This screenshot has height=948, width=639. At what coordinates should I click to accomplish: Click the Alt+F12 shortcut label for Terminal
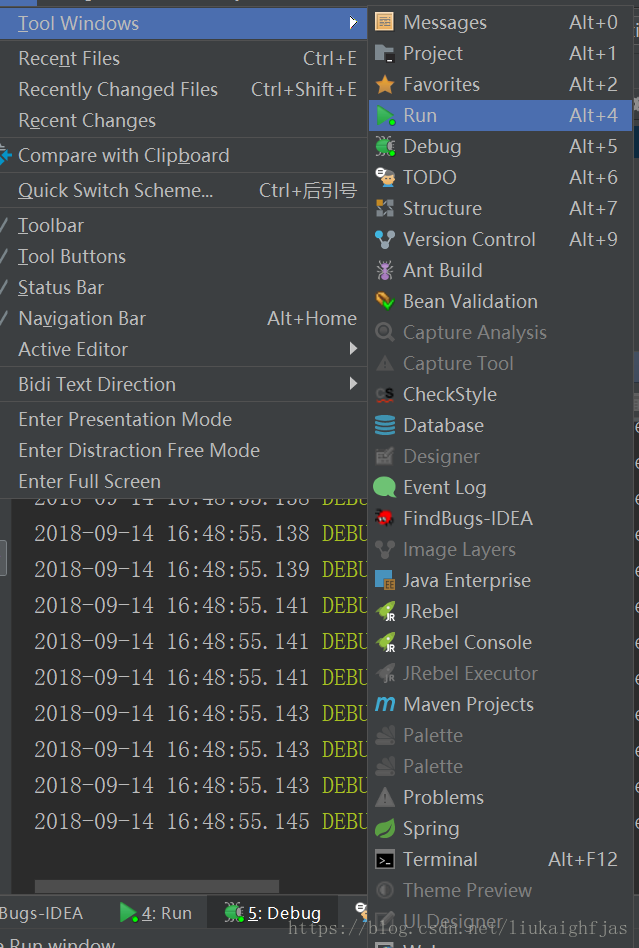click(583, 859)
